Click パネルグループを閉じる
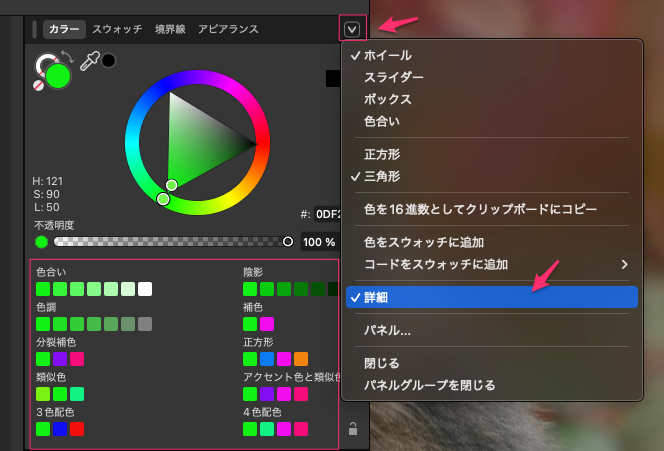Image resolution: width=664 pixels, height=451 pixels. click(429, 385)
